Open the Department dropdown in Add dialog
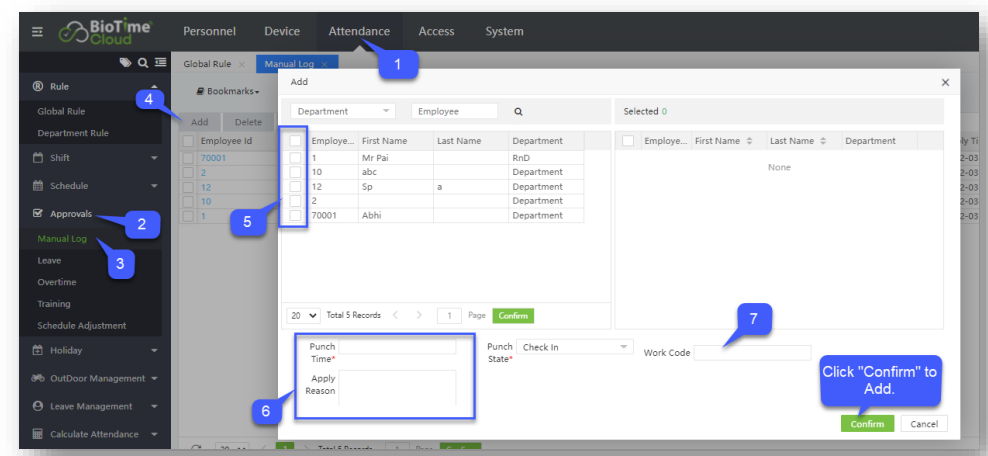Image resolution: width=988 pixels, height=456 pixels. pyautogui.click(x=342, y=112)
